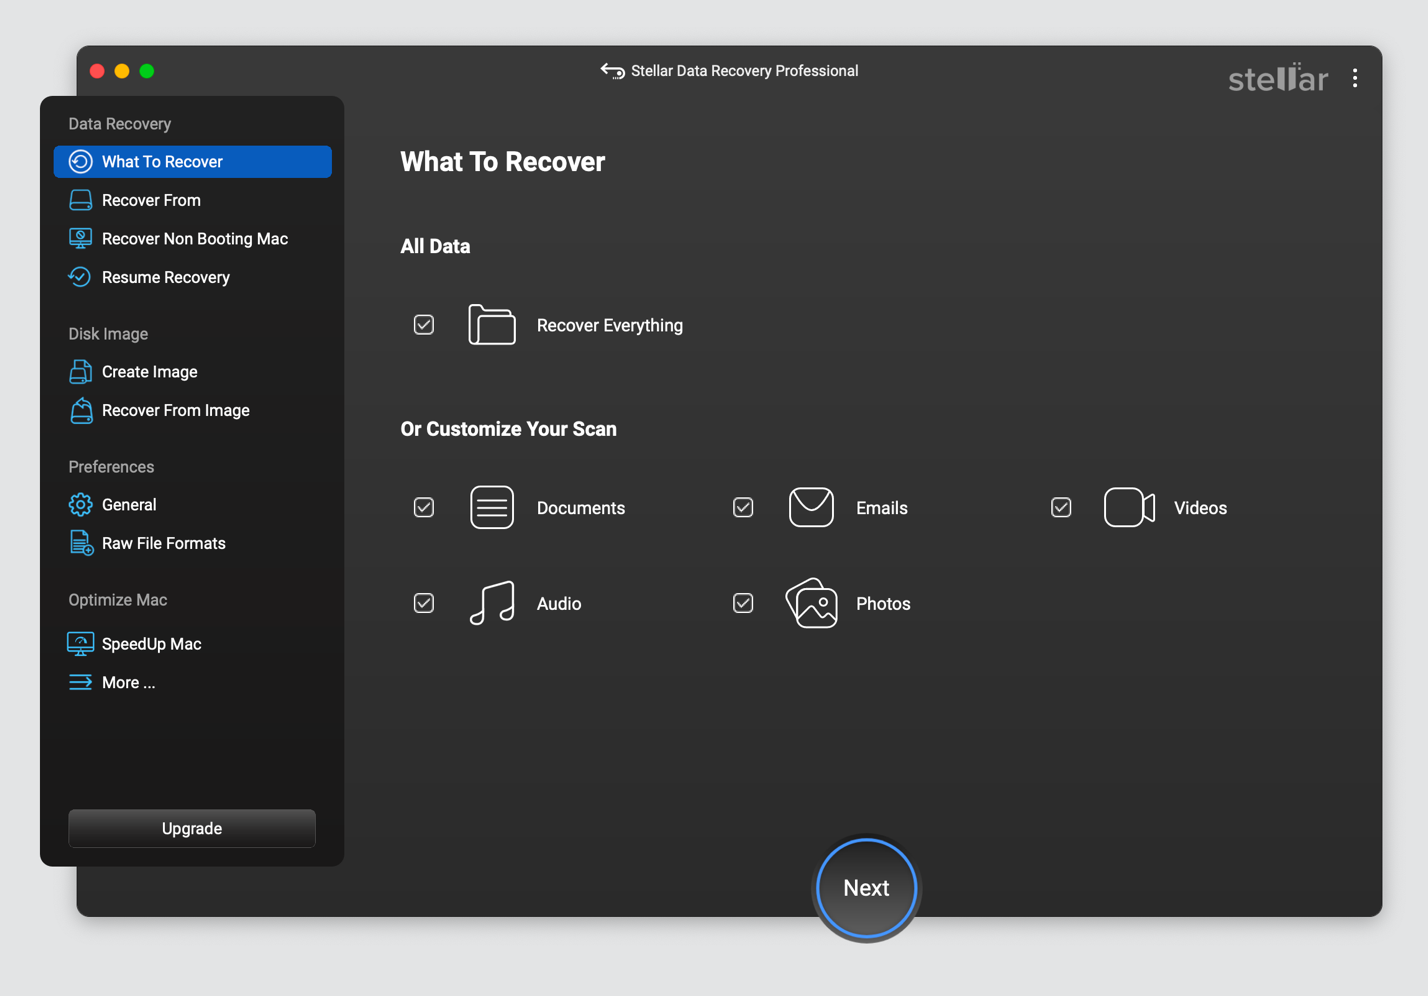1428x996 pixels.
Task: Click the Emails label
Action: tap(882, 508)
